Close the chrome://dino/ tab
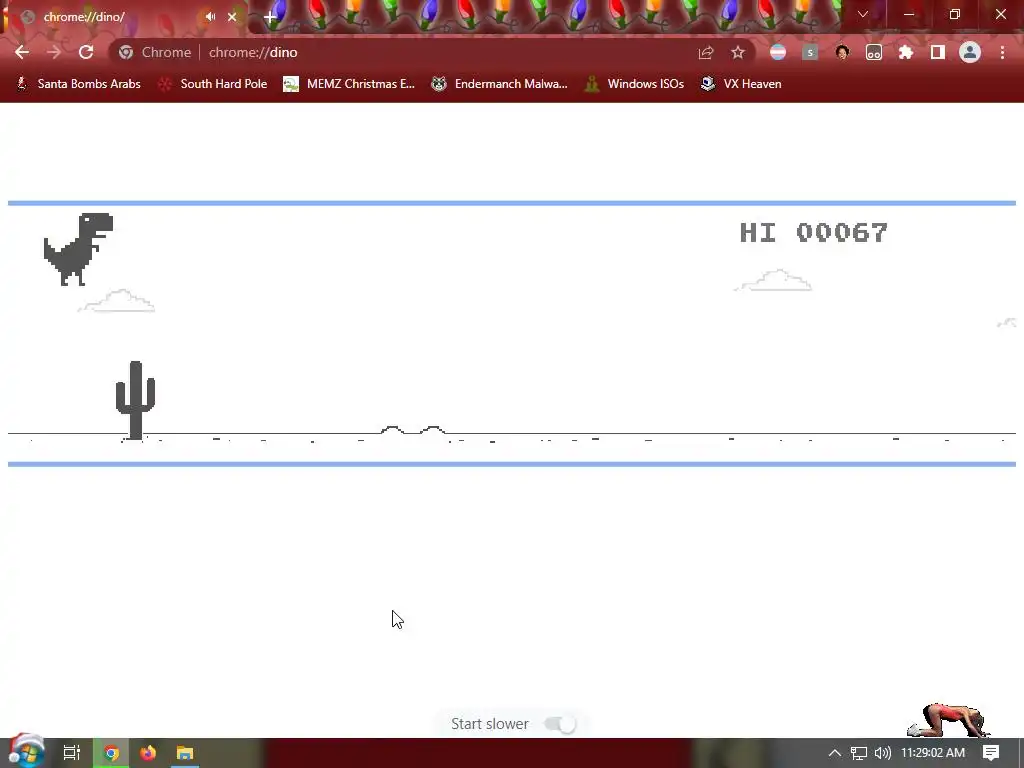 [232, 17]
